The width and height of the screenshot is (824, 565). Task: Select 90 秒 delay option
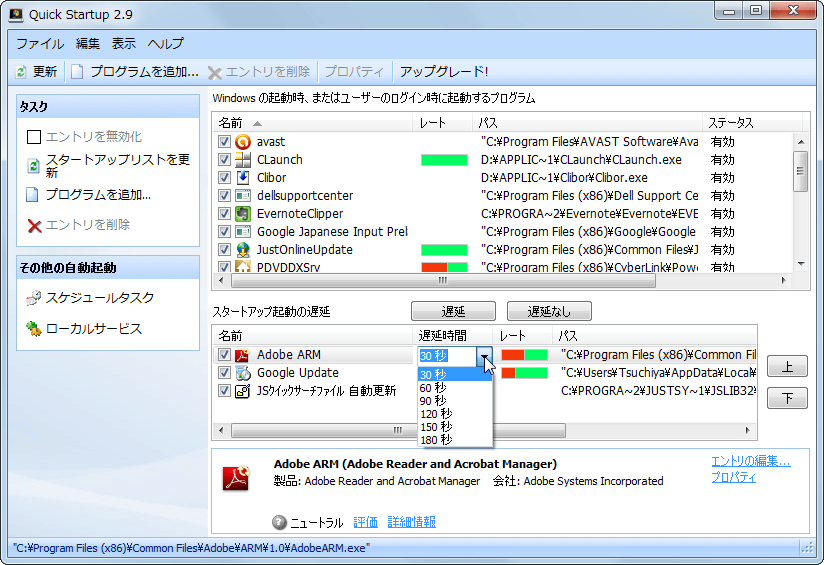pyautogui.click(x=455, y=401)
